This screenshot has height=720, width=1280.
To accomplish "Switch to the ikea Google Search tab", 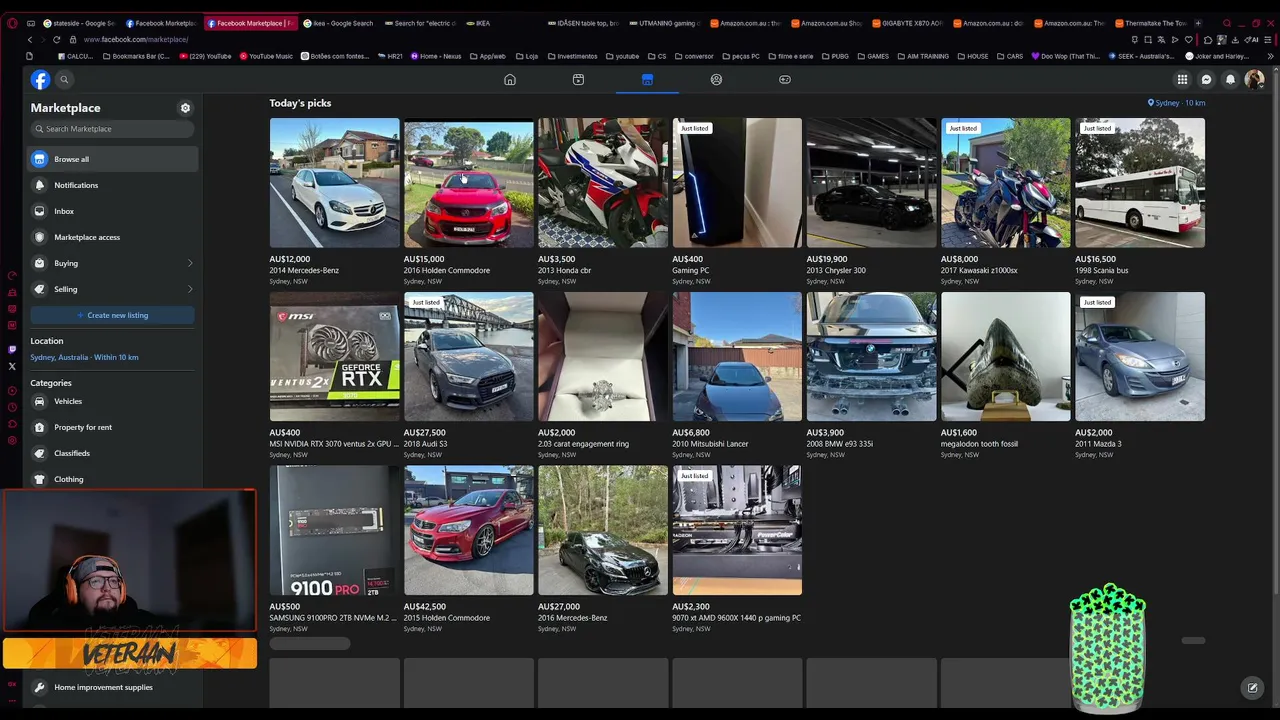I will (339, 23).
